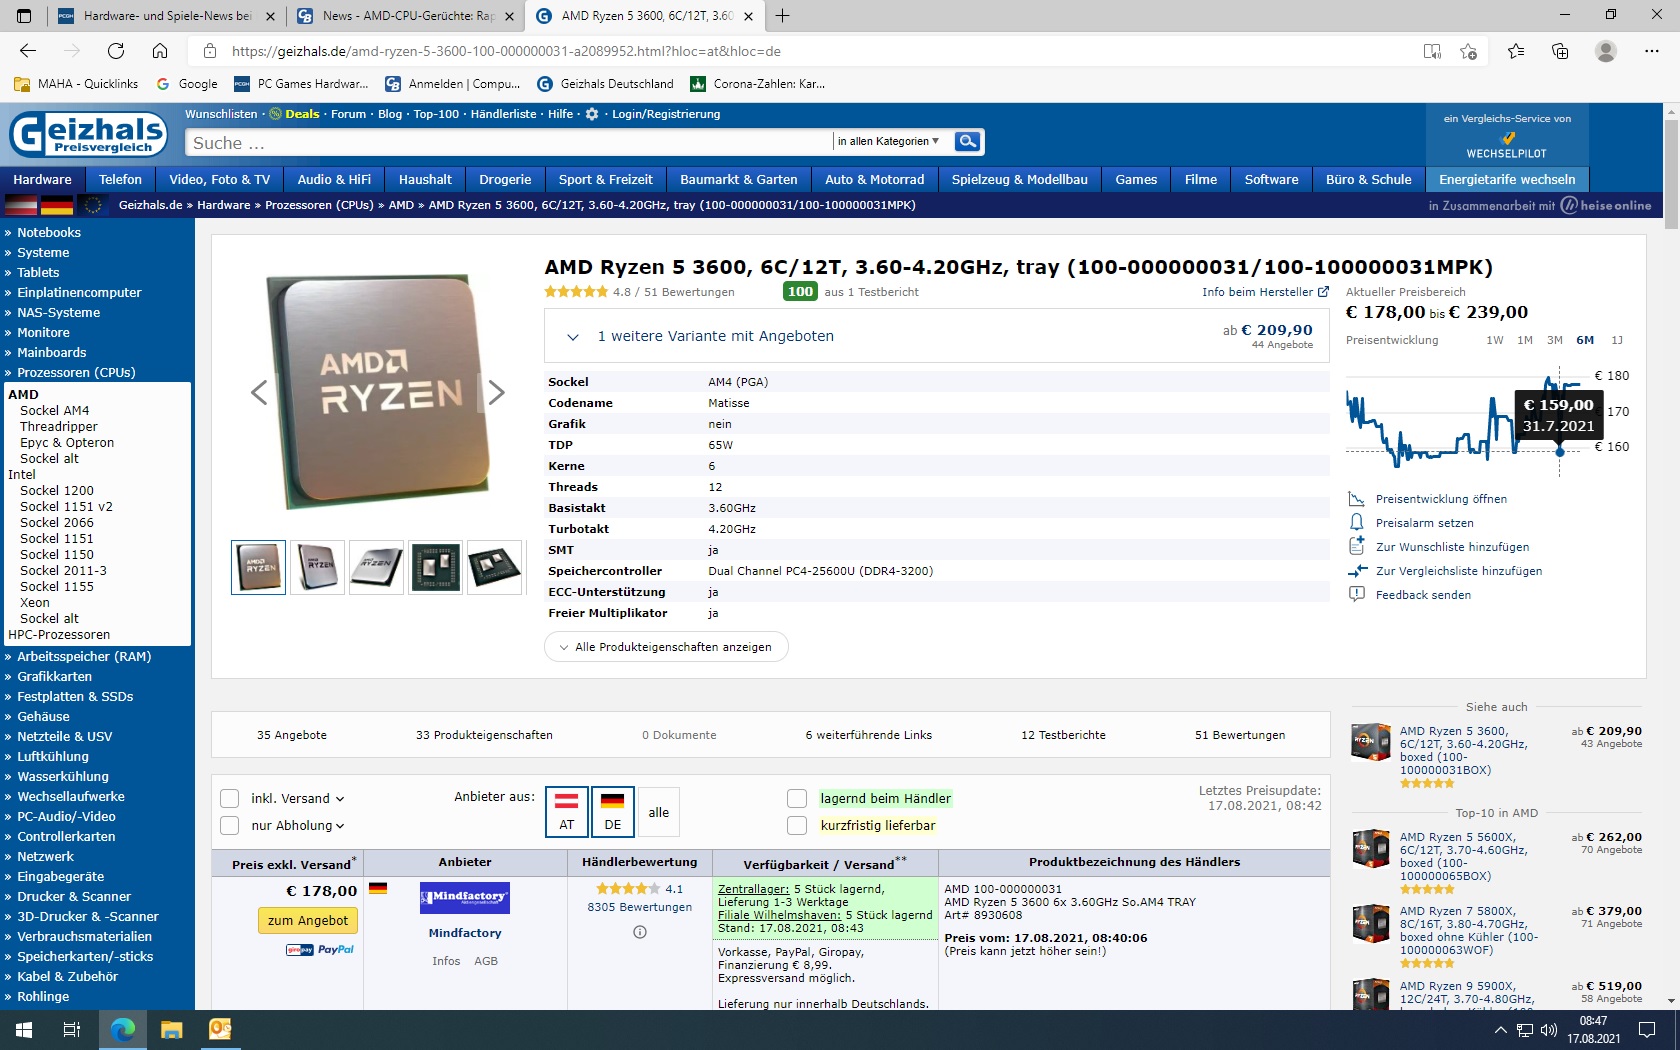This screenshot has height=1050, width=1680.
Task: Open the Windows Start menu
Action: tap(24, 1030)
